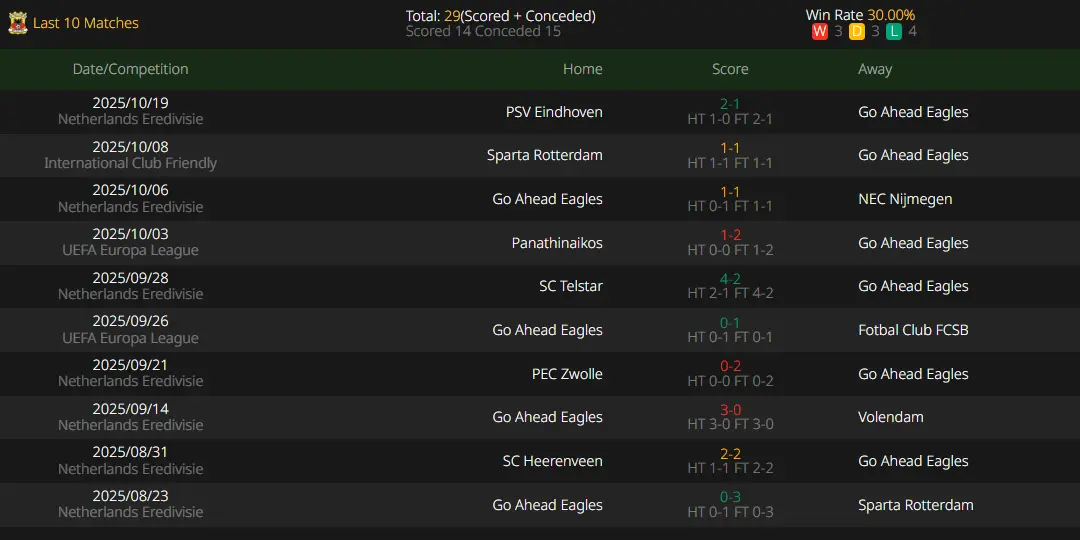Viewport: 1080px width, 540px height.
Task: Click Sparta Rotterdam home team in friendly match
Action: click(544, 155)
